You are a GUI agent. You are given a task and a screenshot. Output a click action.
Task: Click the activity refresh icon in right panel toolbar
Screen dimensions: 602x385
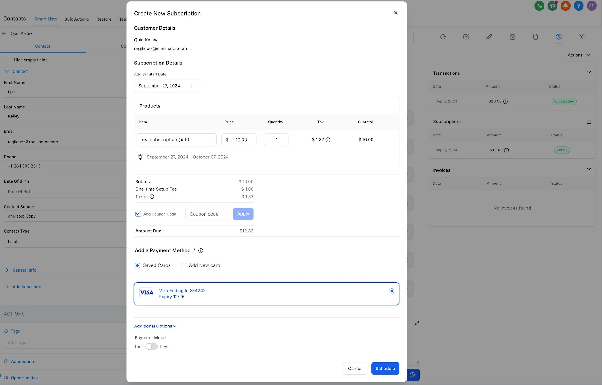click(x=443, y=37)
